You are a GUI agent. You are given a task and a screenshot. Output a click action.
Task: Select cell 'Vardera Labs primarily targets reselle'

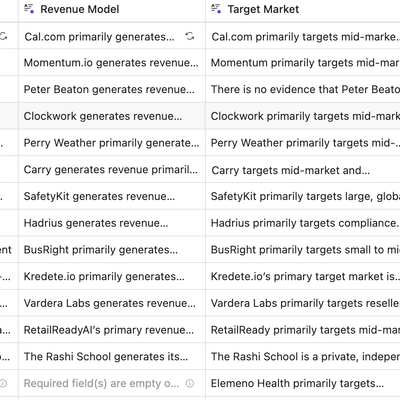tap(303, 303)
